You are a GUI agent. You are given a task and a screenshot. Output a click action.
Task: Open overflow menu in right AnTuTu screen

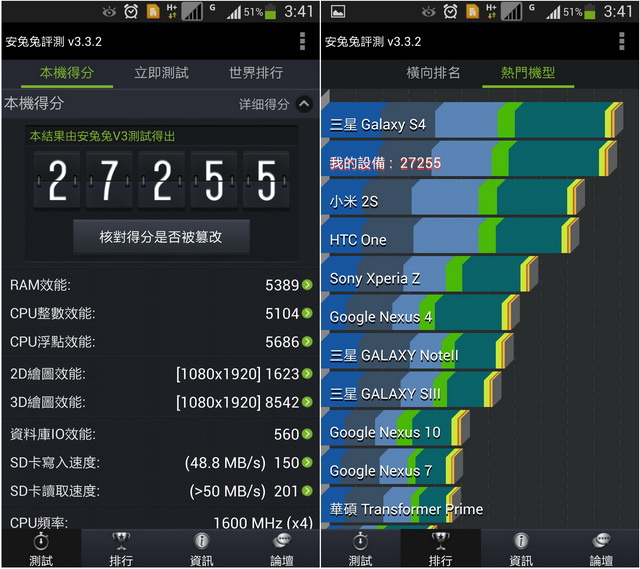pyautogui.click(x=621, y=41)
